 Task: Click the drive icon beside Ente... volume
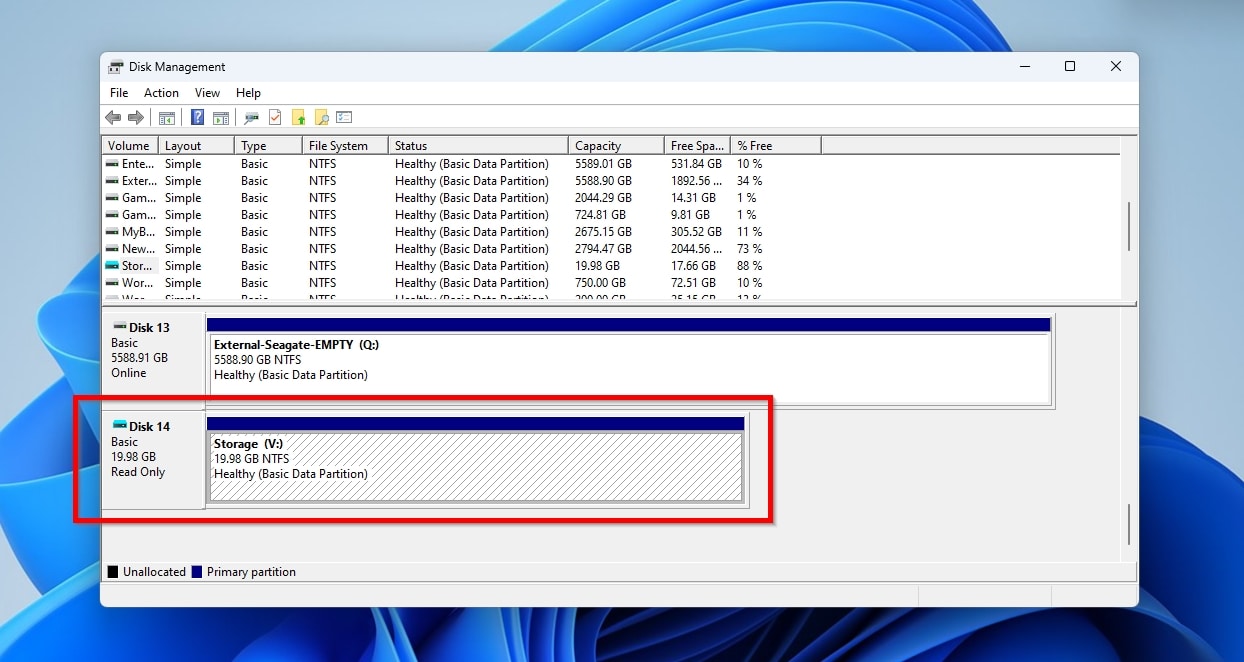tap(112, 164)
